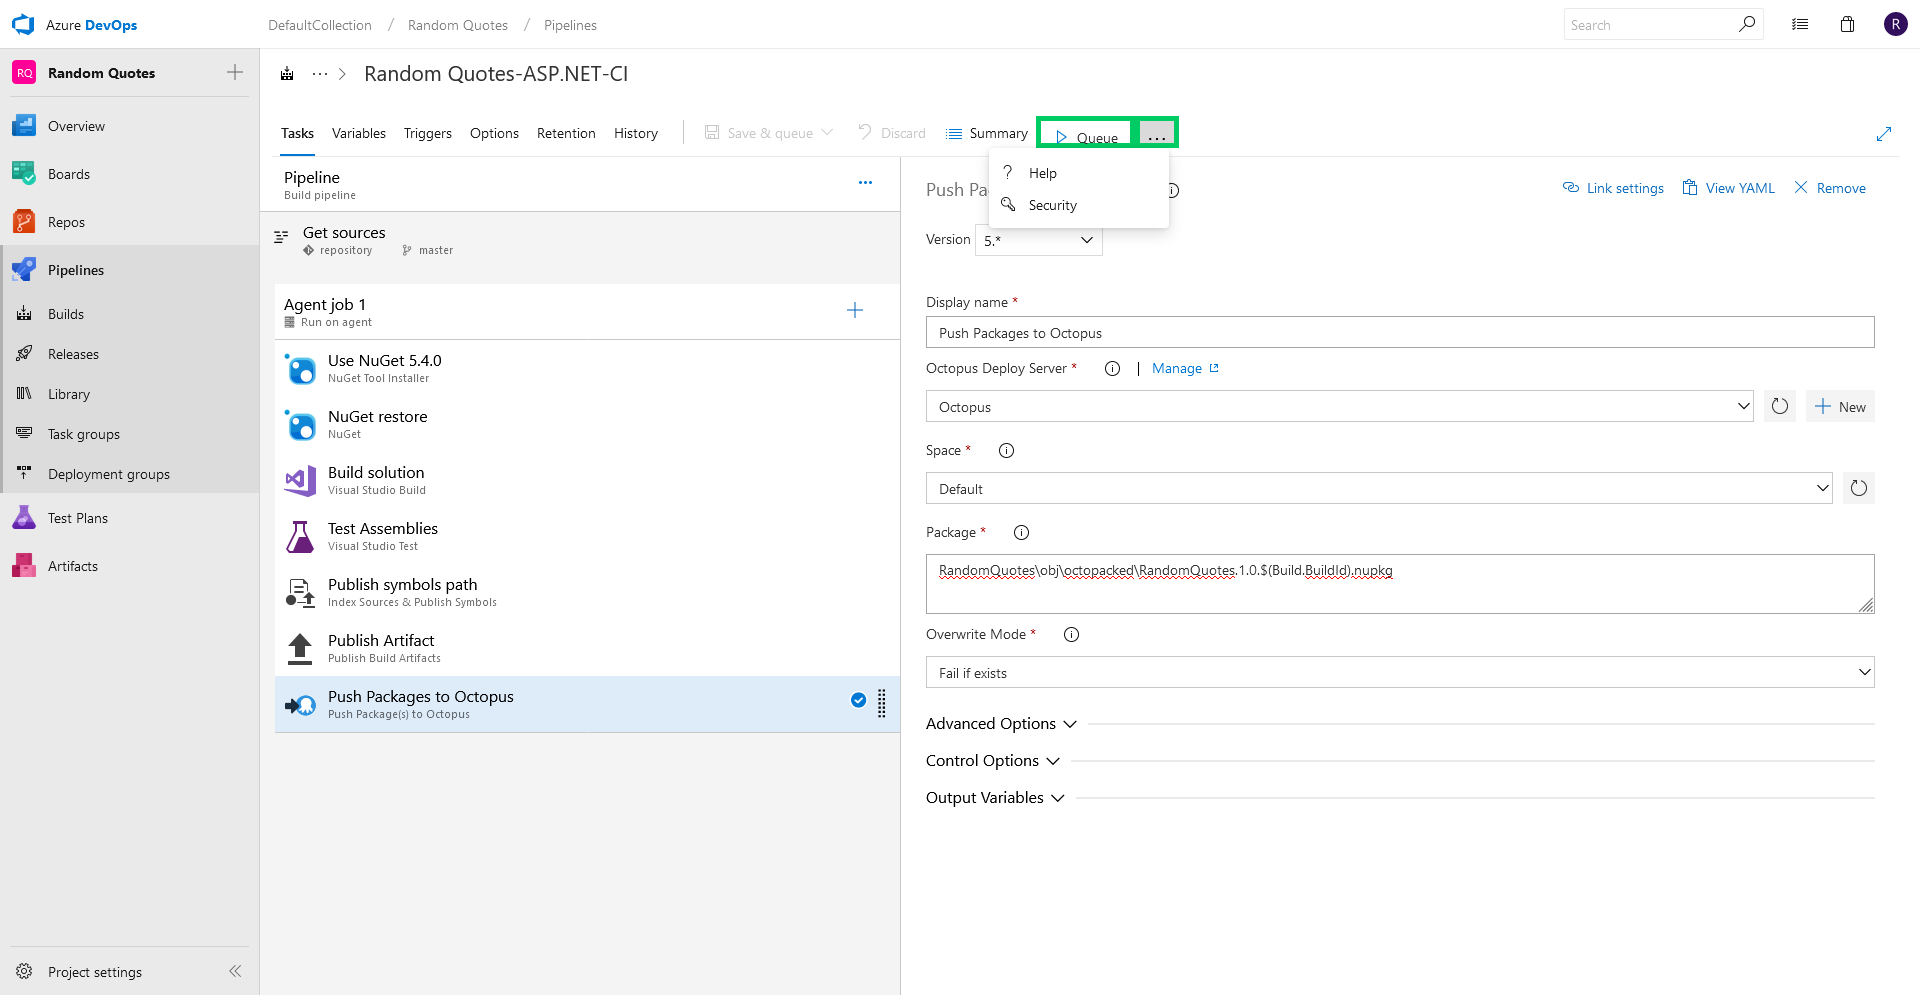Focus the Package text area
This screenshot has height=995, width=1920.
tap(1400, 584)
